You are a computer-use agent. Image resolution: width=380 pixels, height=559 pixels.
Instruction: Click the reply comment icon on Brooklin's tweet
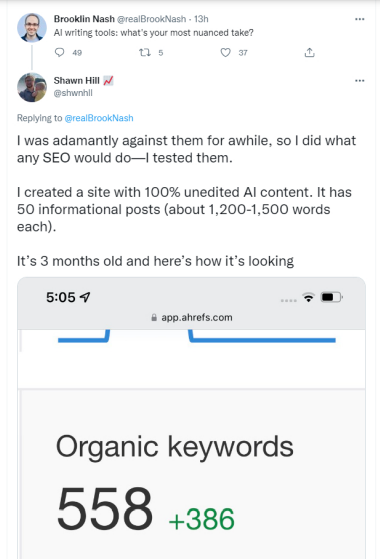point(59,52)
